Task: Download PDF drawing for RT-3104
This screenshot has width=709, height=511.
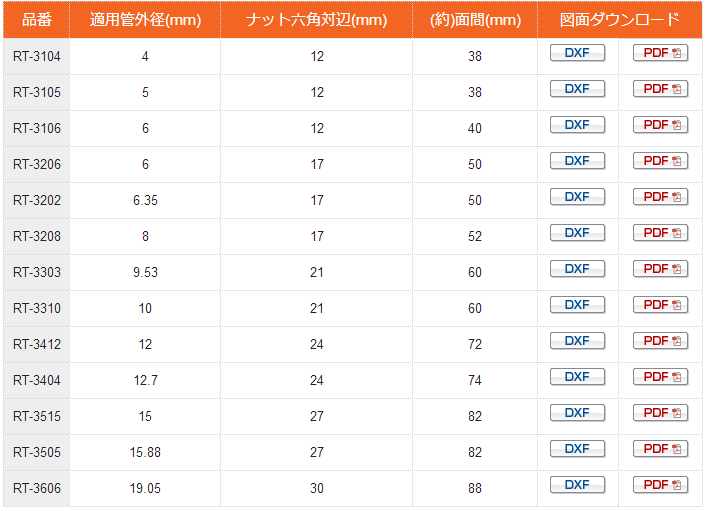Action: (661, 53)
